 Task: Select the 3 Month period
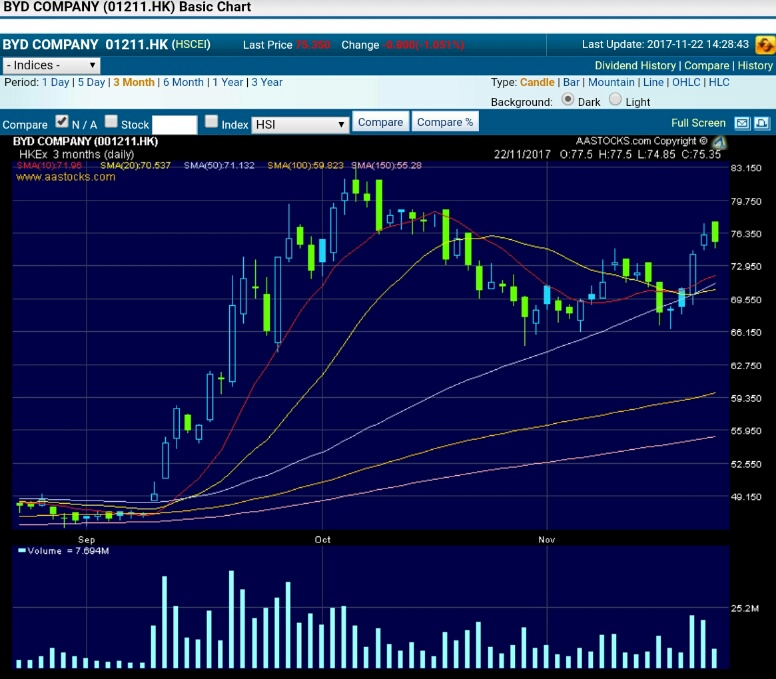[134, 82]
